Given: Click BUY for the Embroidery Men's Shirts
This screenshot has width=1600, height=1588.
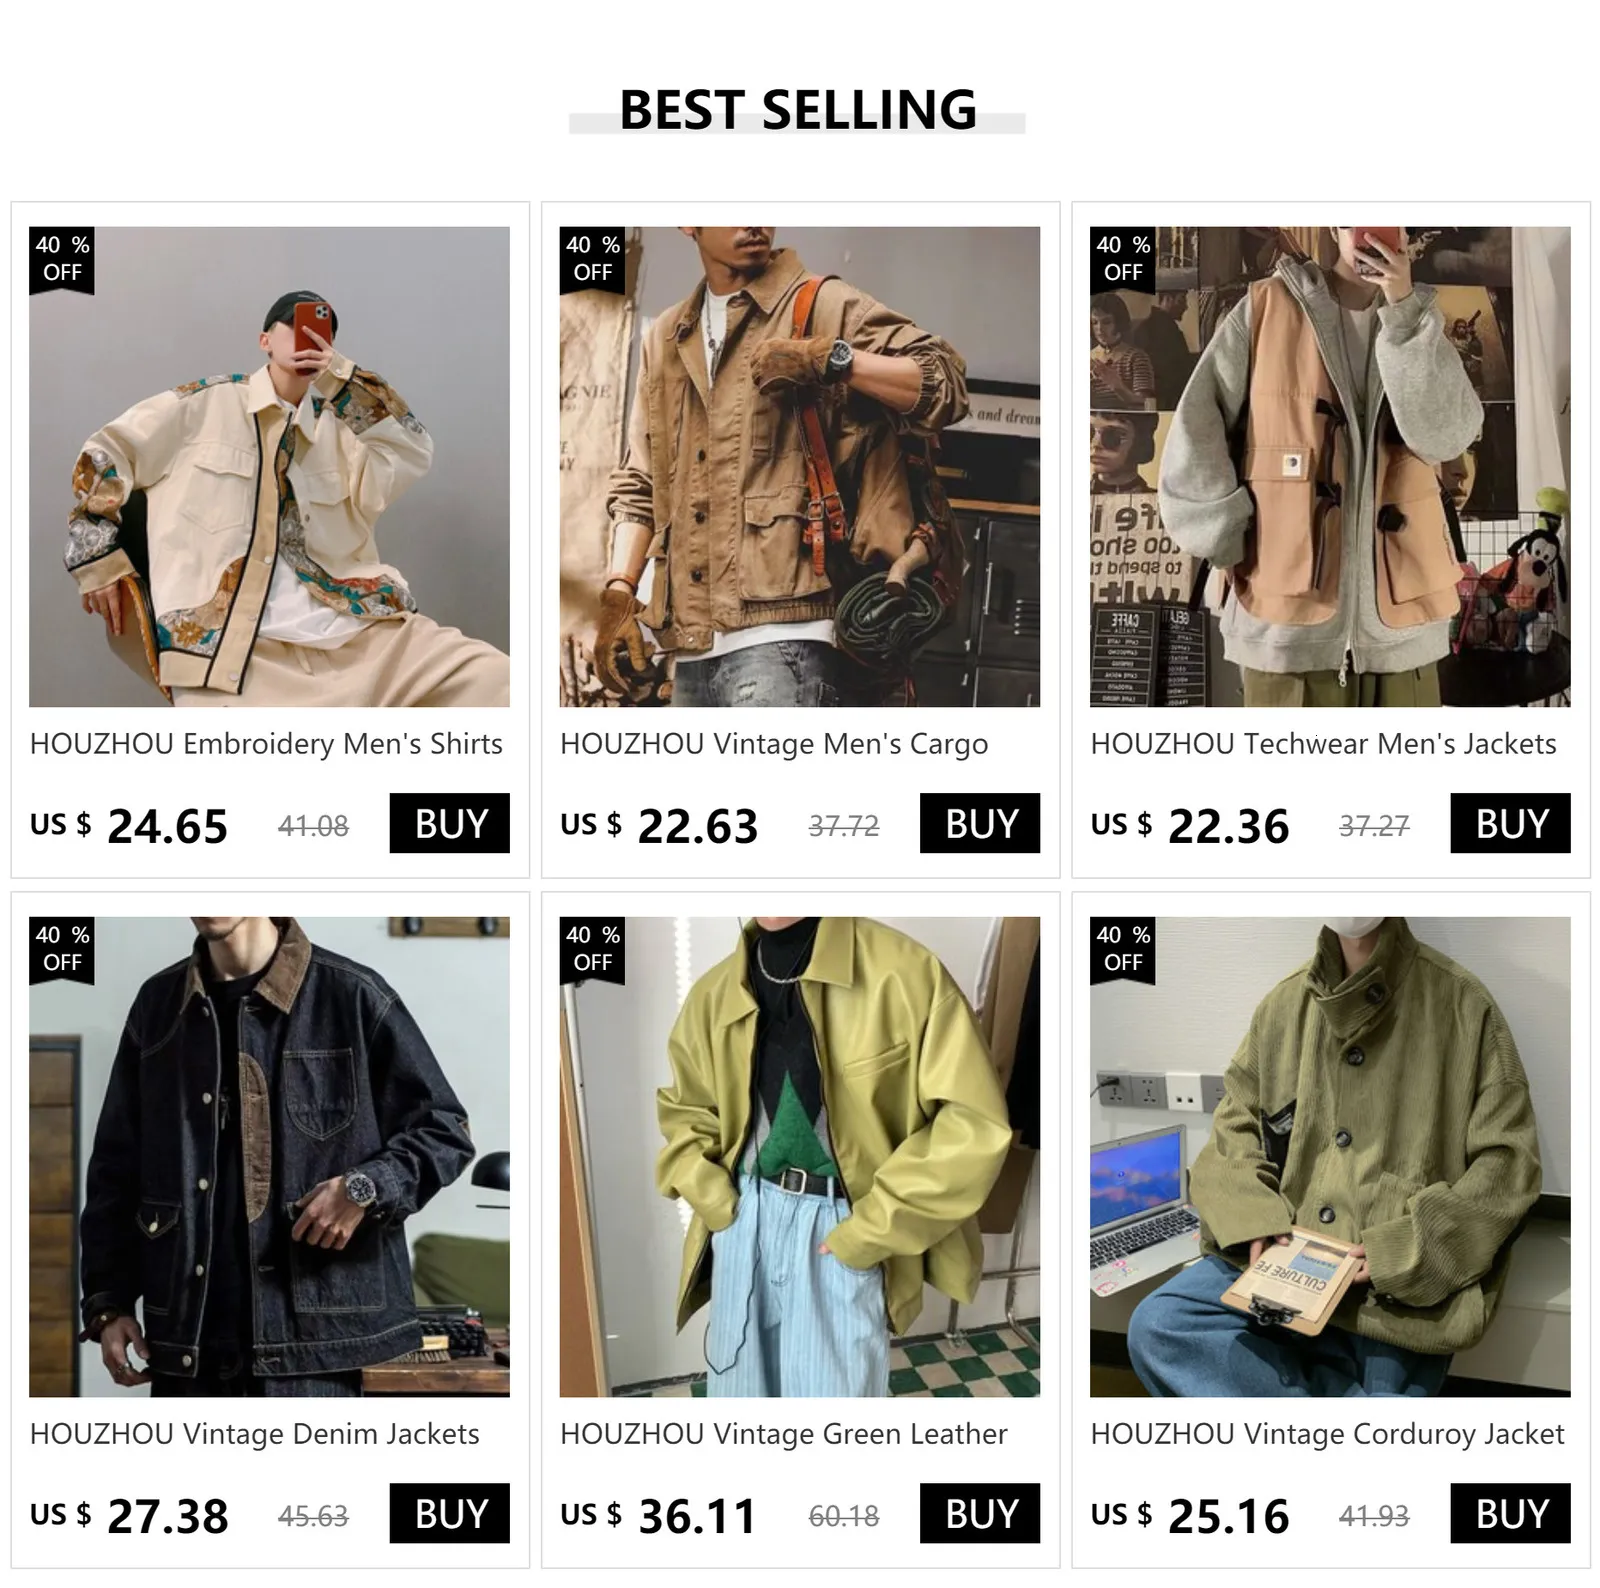Looking at the screenshot, I should (449, 823).
